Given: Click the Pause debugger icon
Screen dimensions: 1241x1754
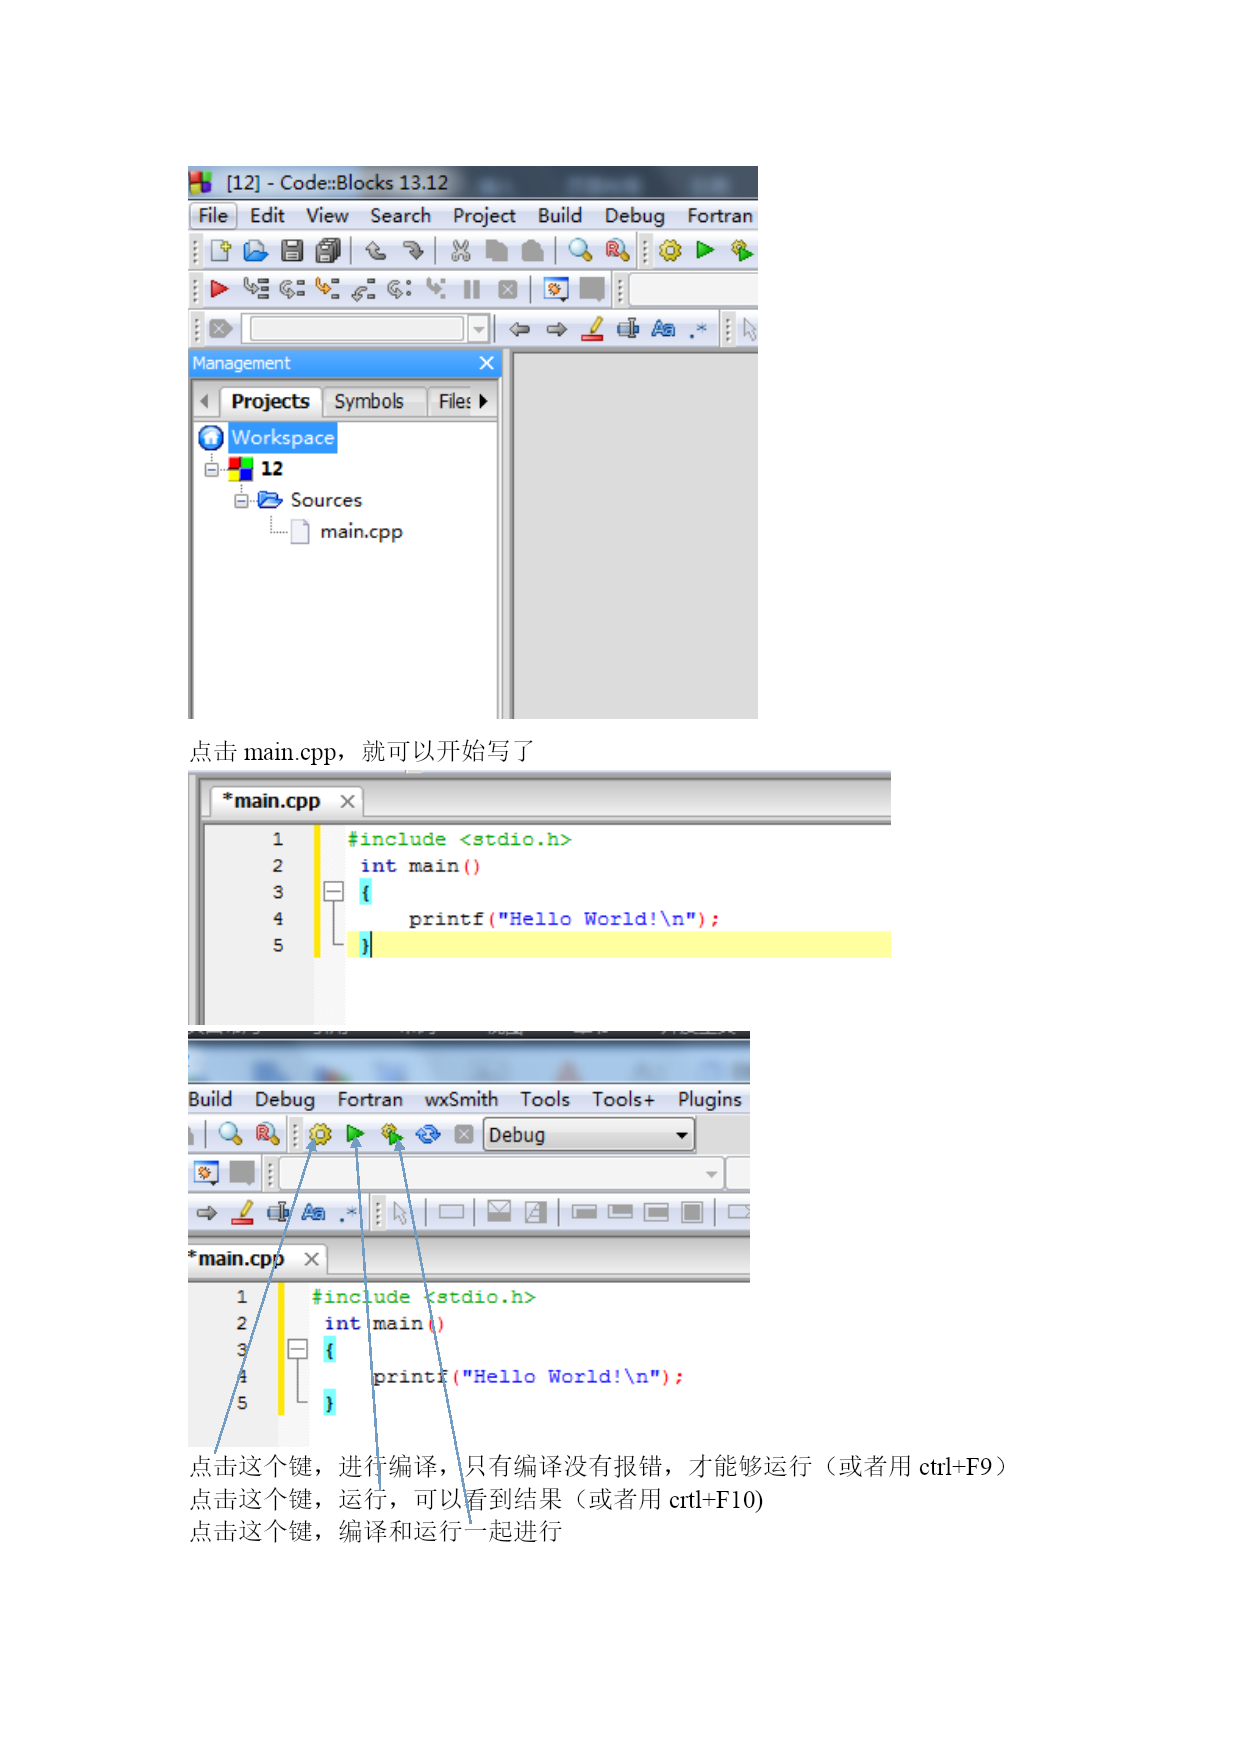Looking at the screenshot, I should 472,289.
